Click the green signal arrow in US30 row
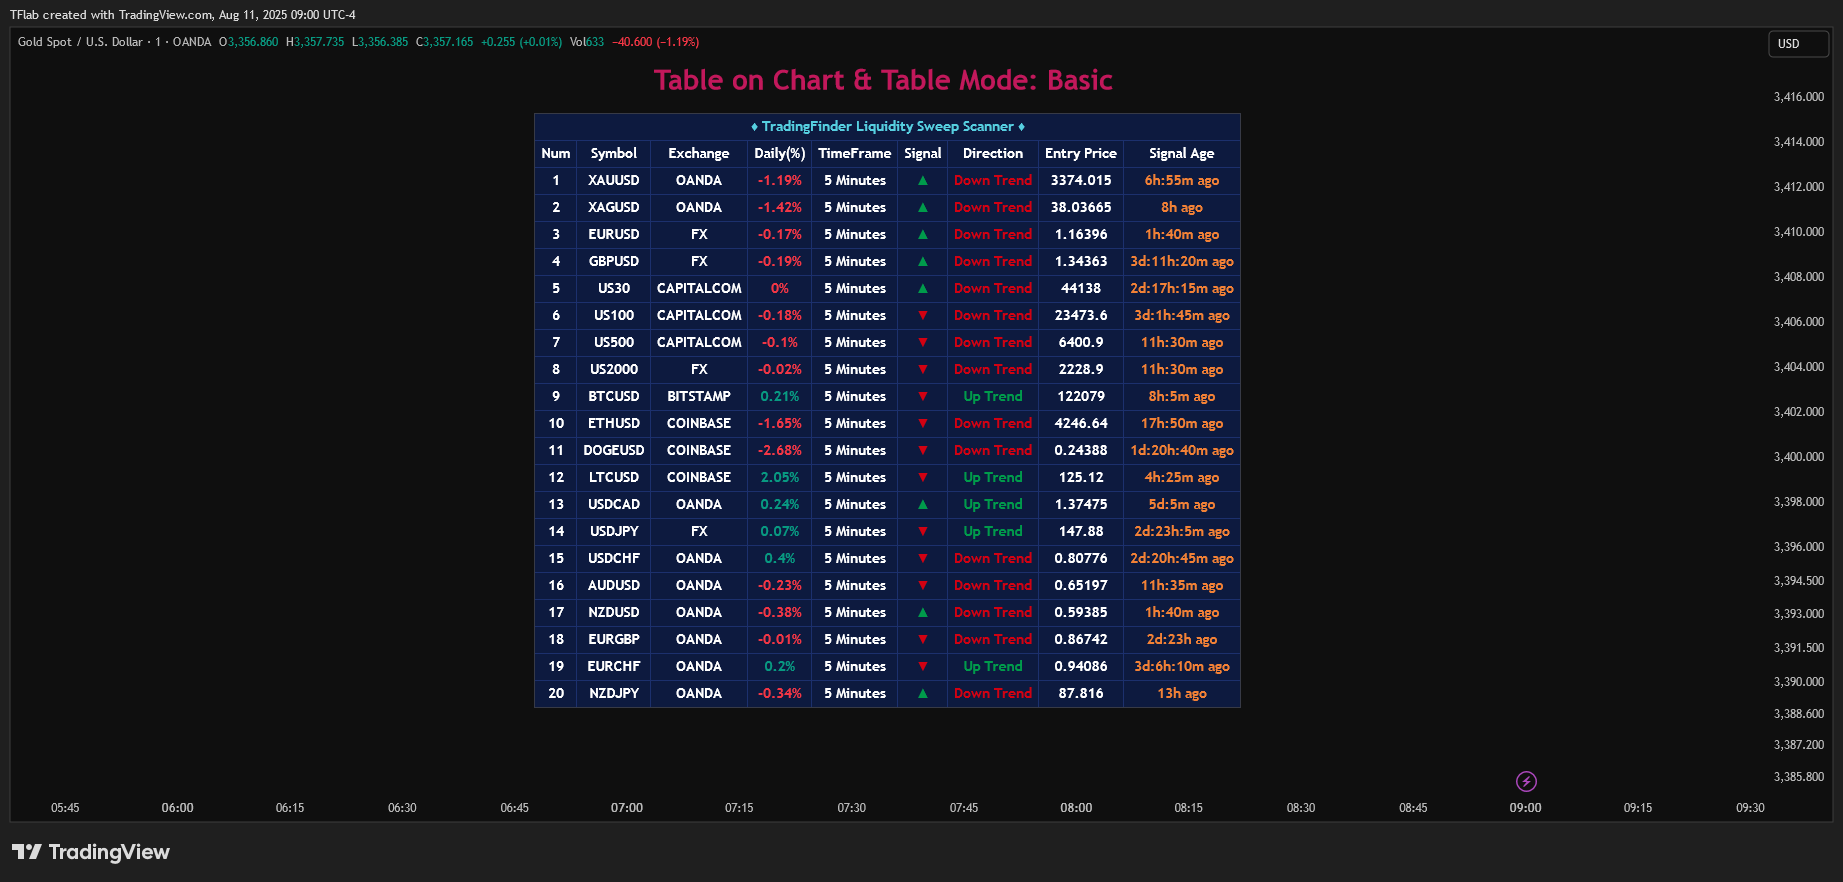1843x882 pixels. pyautogui.click(x=923, y=289)
